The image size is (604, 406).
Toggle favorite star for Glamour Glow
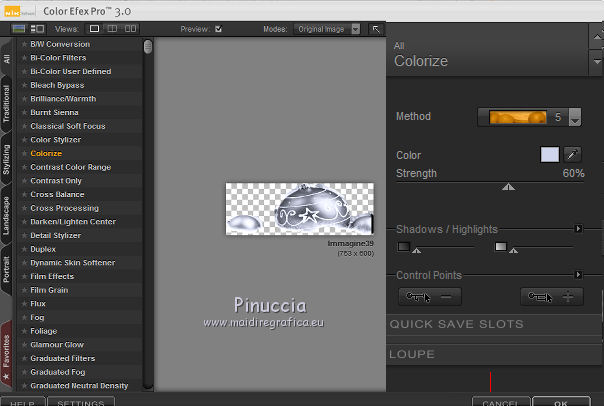tap(24, 345)
